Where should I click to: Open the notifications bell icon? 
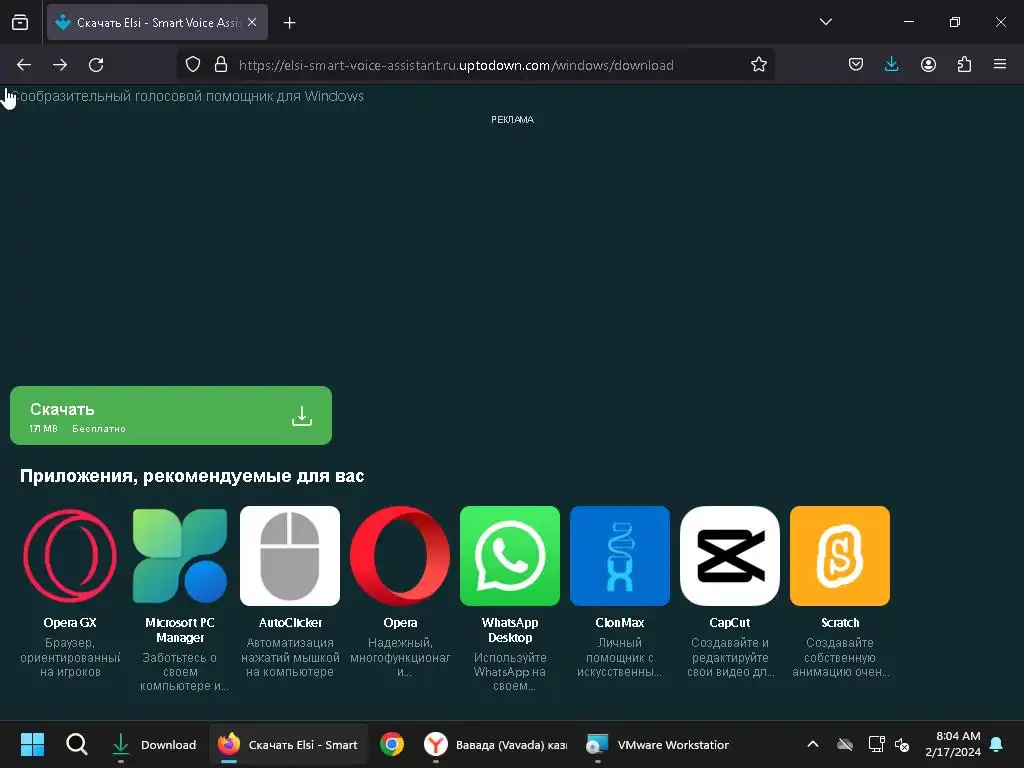point(996,744)
